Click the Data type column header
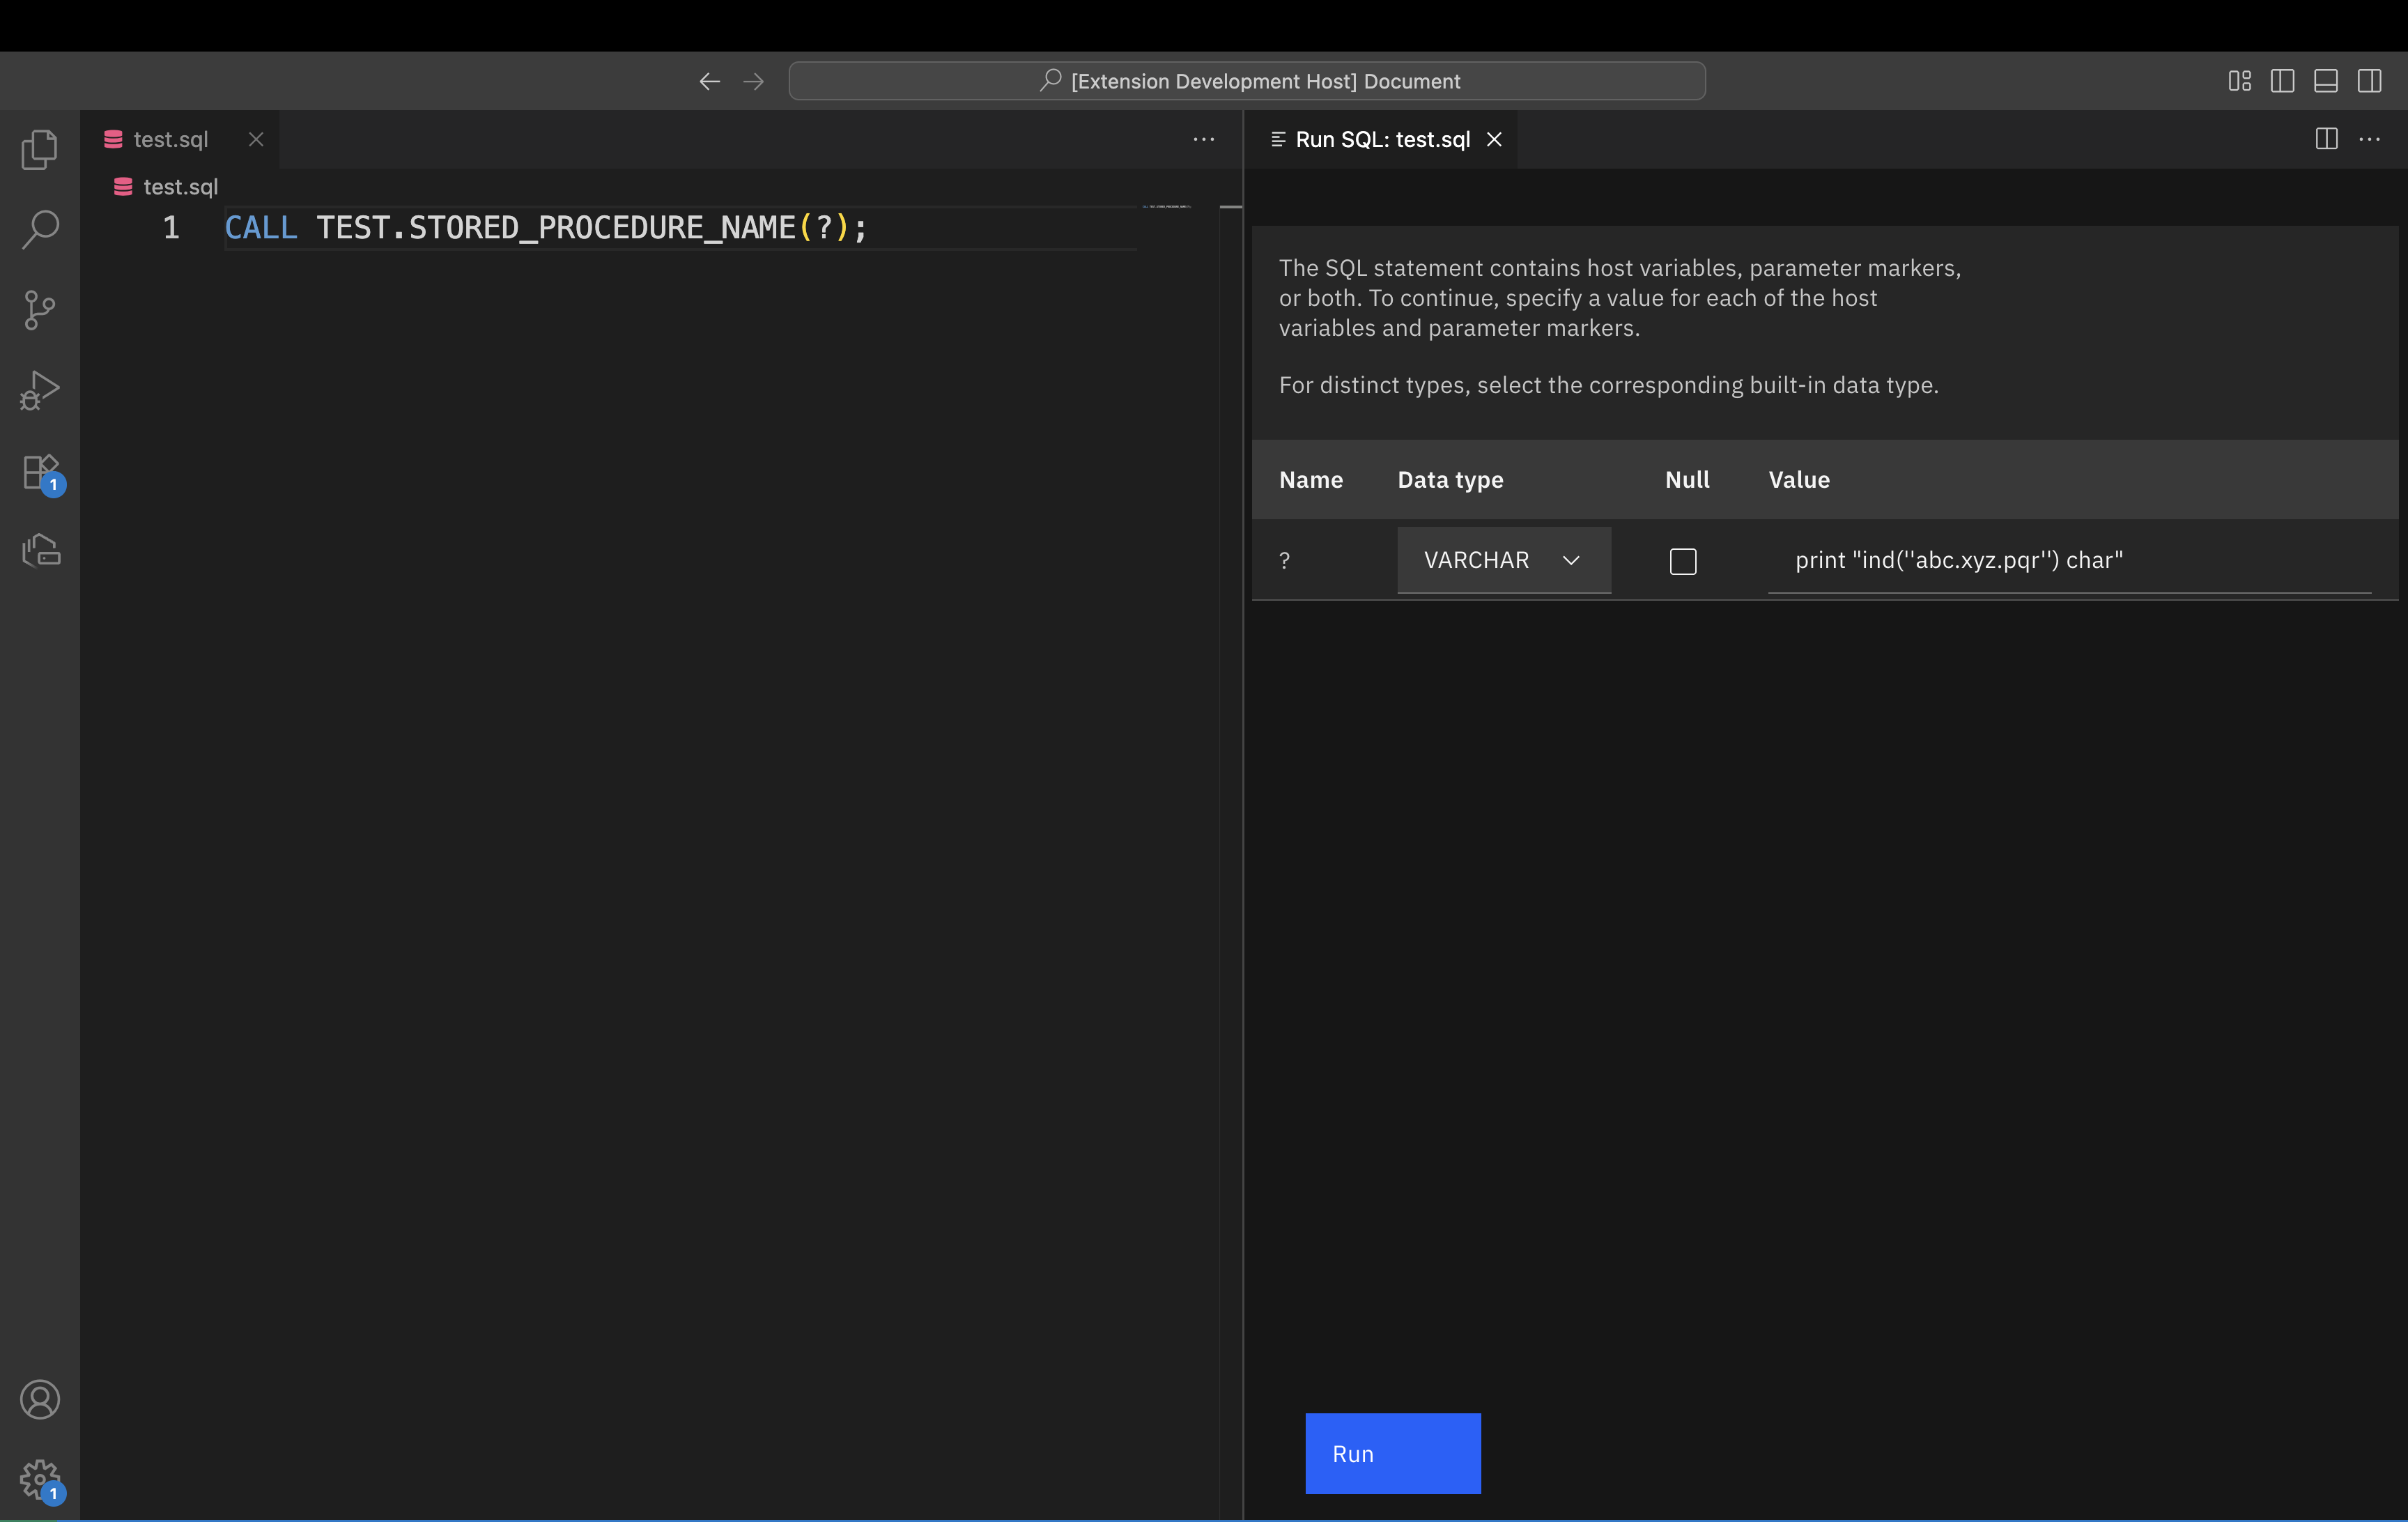This screenshot has height=1522, width=2408. (x=1450, y=480)
